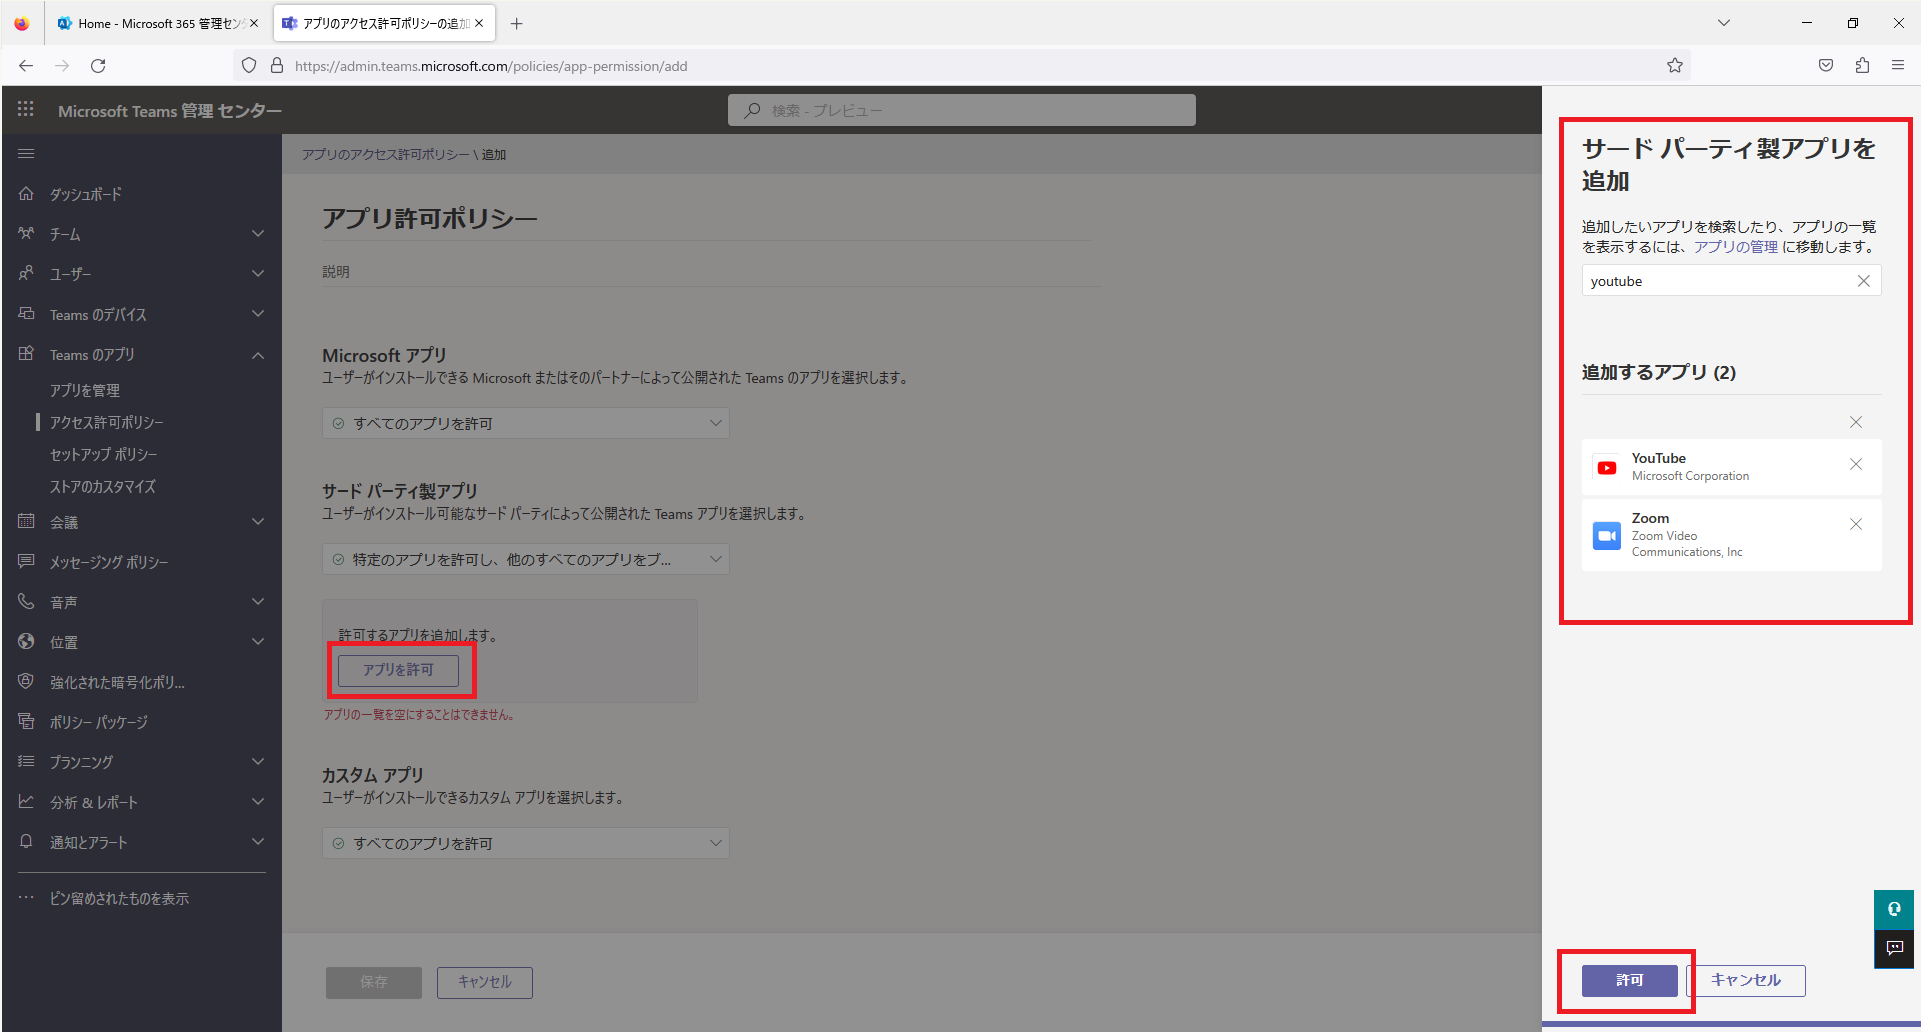Open the help headset button
Viewport: 1923px width, 1034px height.
coord(1894,909)
